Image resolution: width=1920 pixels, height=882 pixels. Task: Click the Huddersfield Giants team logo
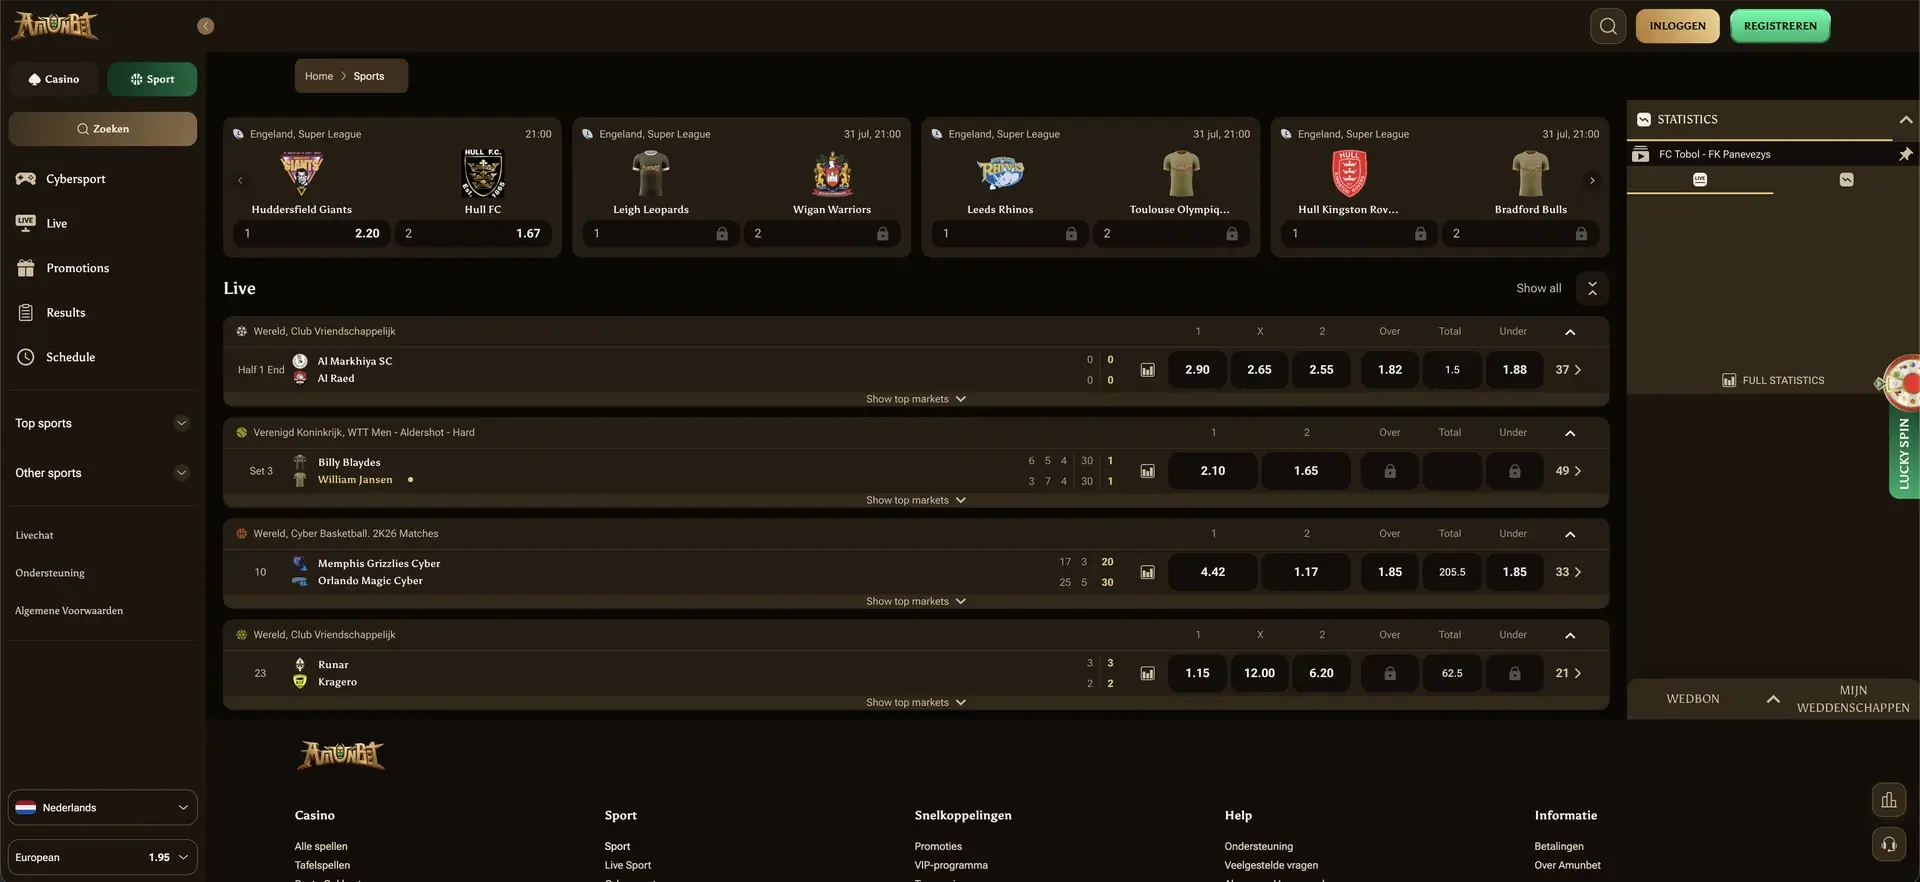click(301, 173)
